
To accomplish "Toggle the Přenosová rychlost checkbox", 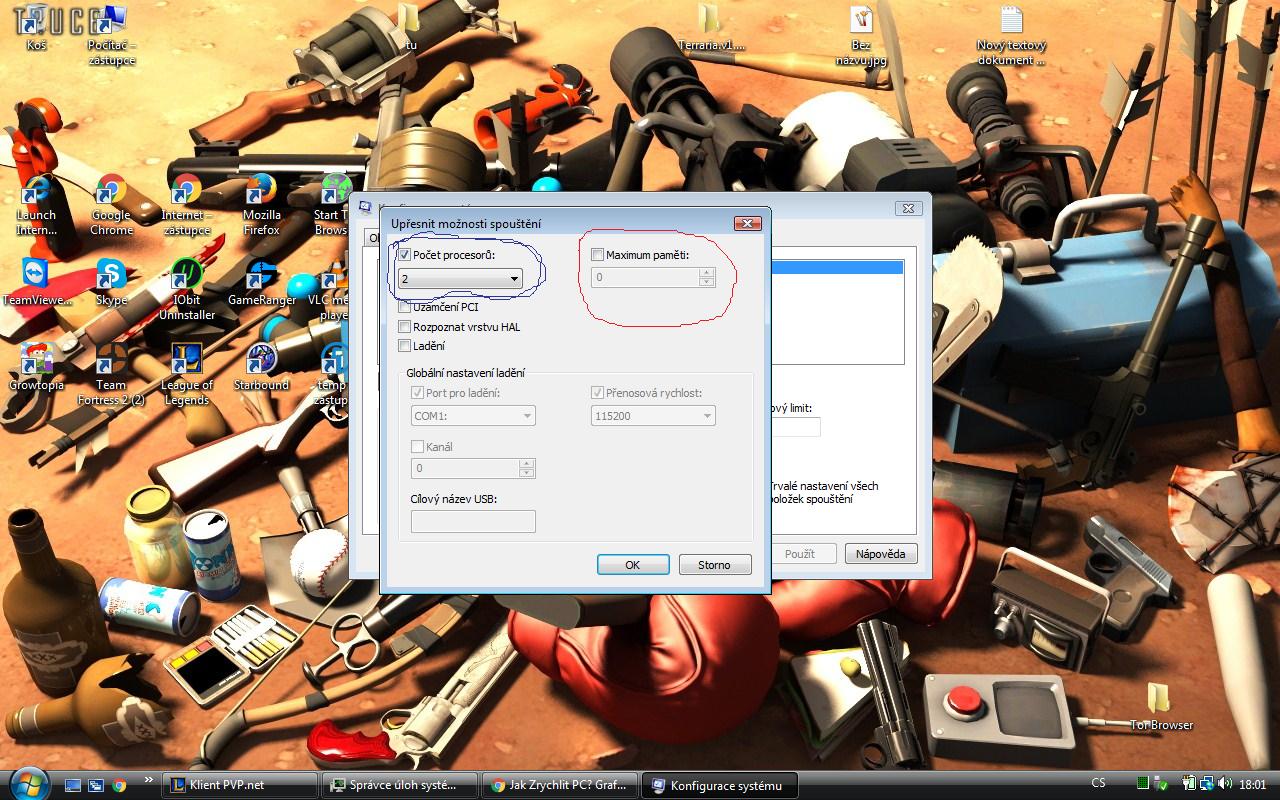I will [x=598, y=393].
